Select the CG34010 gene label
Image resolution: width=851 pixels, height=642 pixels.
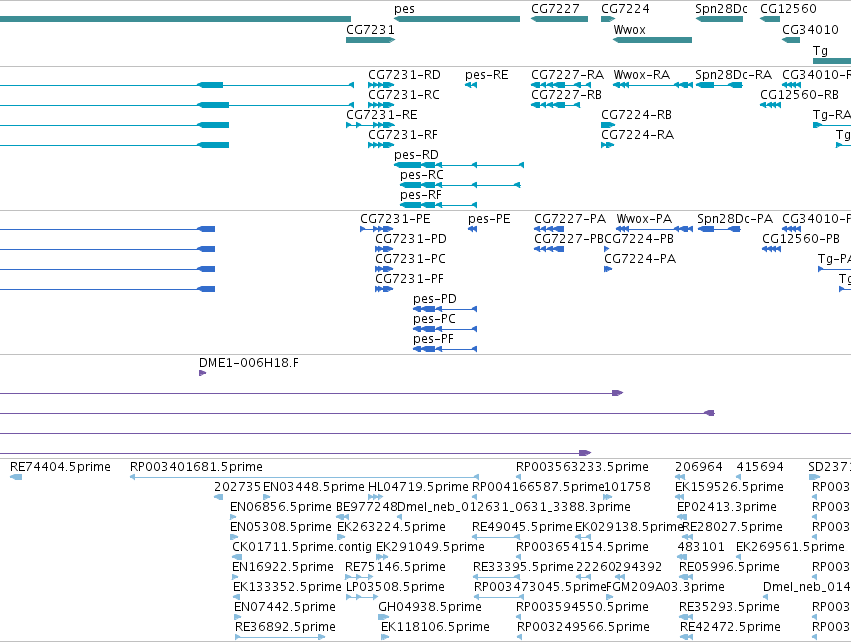(x=810, y=29)
